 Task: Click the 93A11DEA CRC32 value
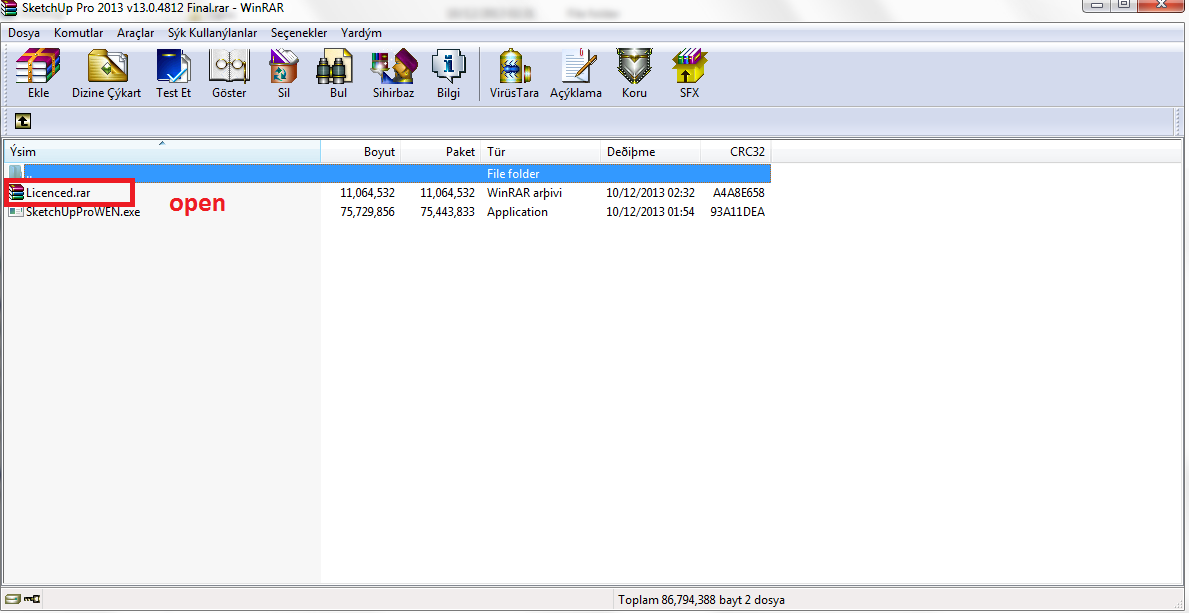pos(738,212)
